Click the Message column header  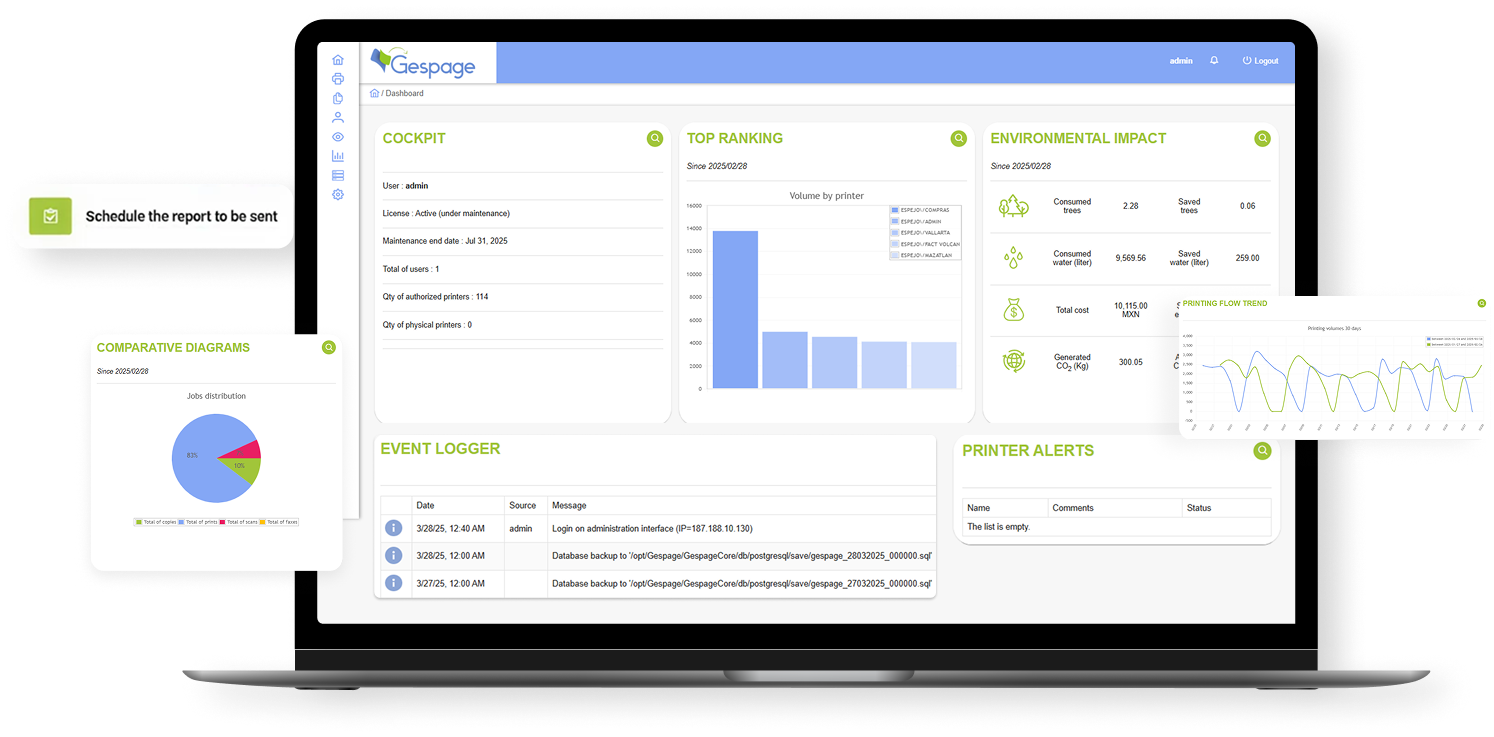tap(569, 505)
